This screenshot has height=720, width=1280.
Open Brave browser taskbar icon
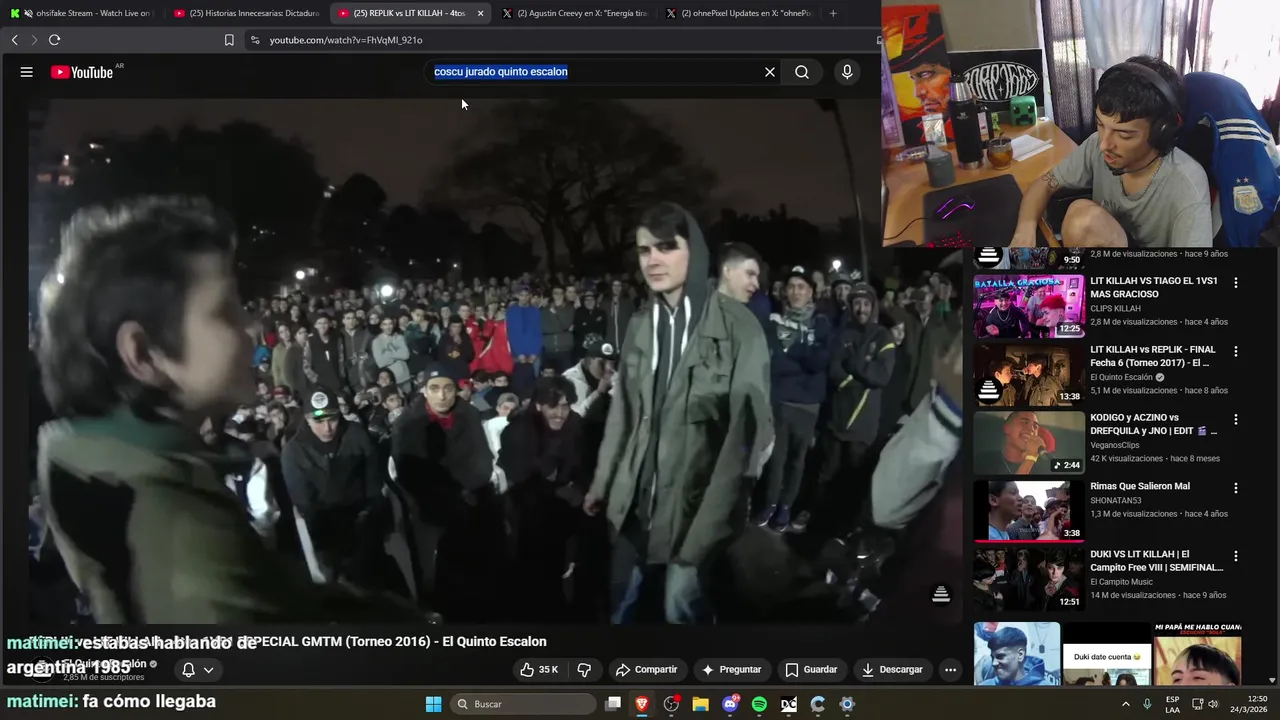[642, 704]
